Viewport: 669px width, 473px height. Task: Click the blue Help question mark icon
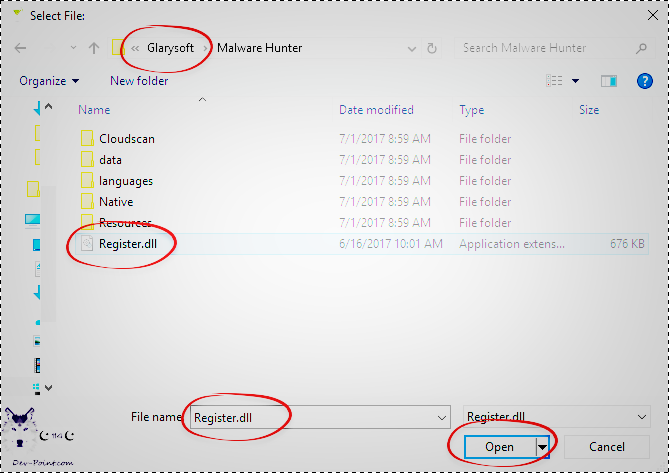pyautogui.click(x=644, y=81)
